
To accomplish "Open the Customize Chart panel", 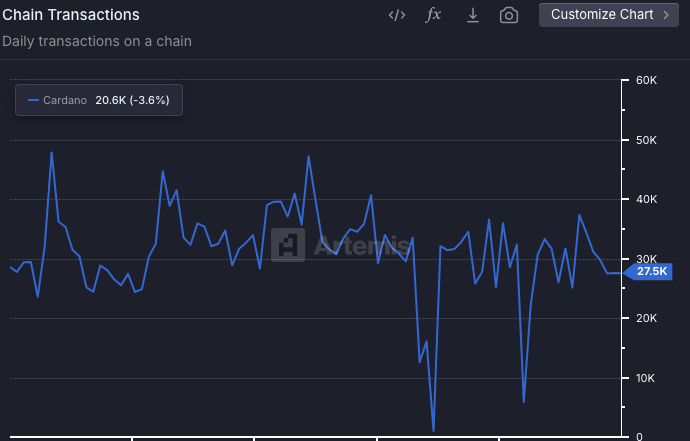I will [609, 15].
